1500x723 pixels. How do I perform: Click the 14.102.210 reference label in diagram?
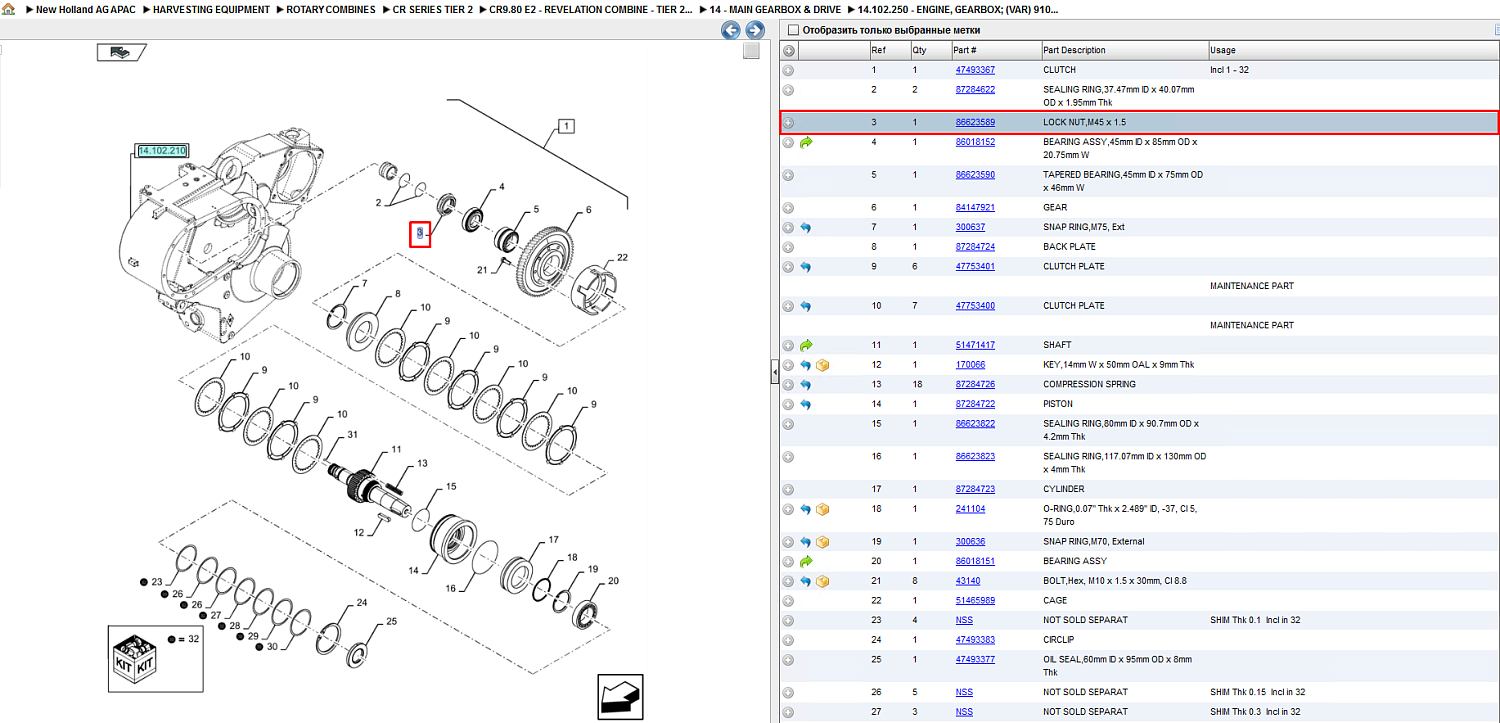pos(162,151)
